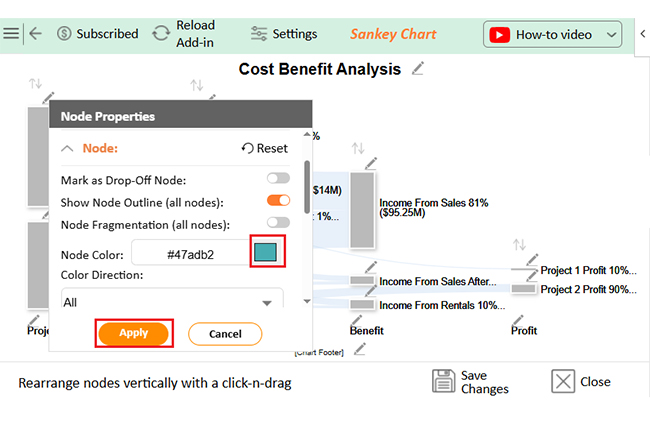Click the Node Color hex input field
Image resolution: width=650 pixels, height=421 pixels.
190,253
